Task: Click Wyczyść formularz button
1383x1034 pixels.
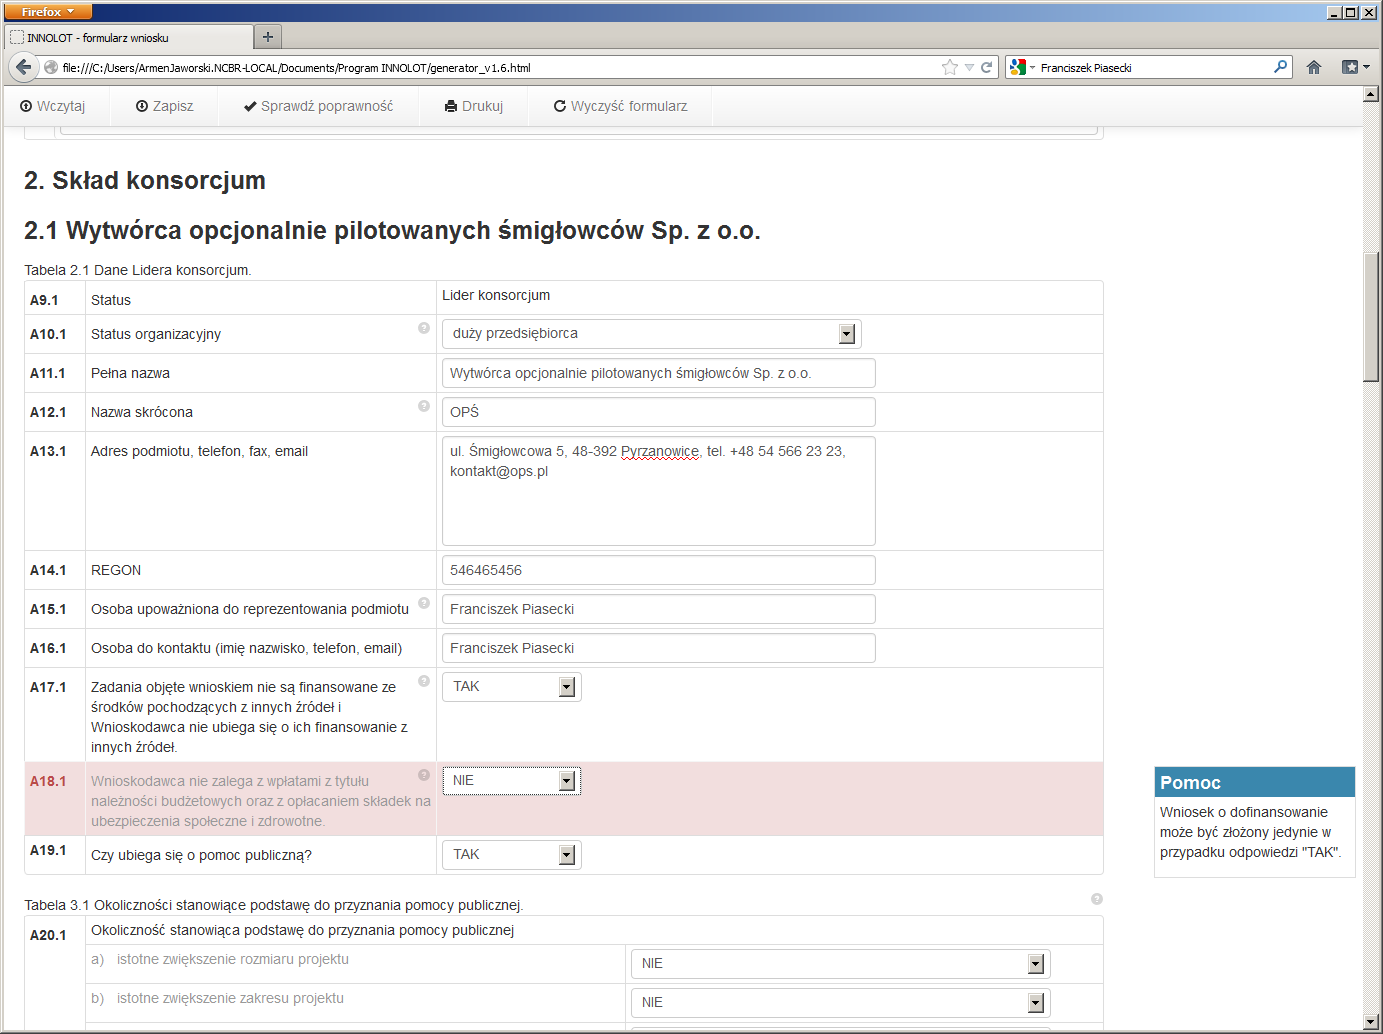Action: click(621, 106)
